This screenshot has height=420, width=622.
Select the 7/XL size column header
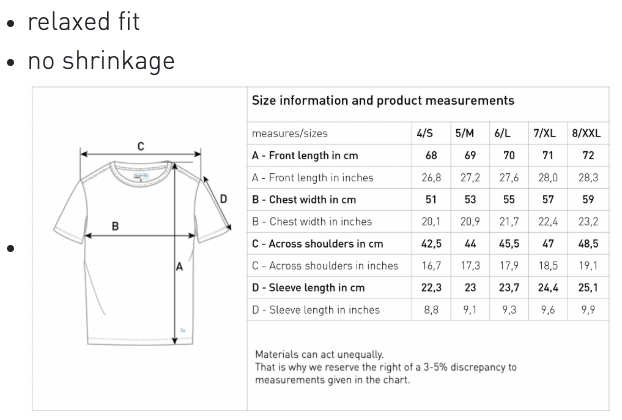[544, 133]
